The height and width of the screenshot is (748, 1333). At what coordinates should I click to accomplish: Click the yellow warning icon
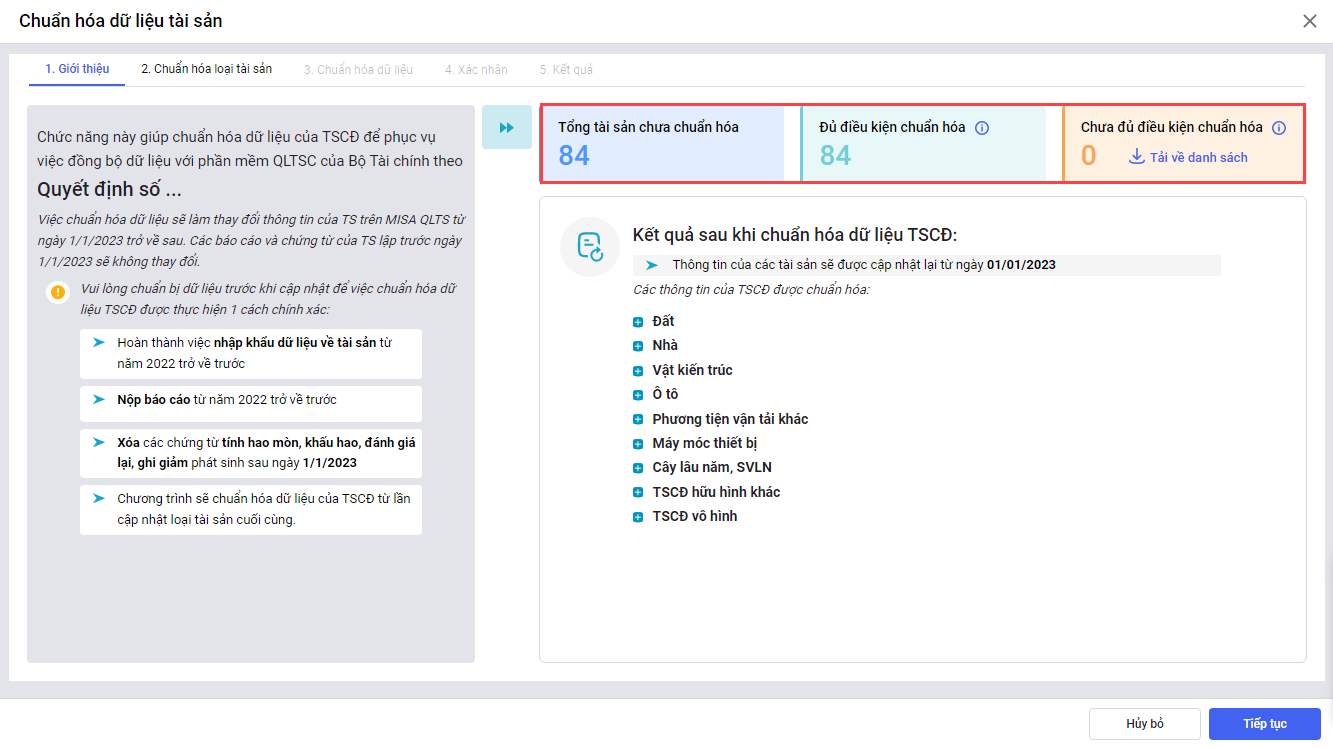tap(58, 292)
